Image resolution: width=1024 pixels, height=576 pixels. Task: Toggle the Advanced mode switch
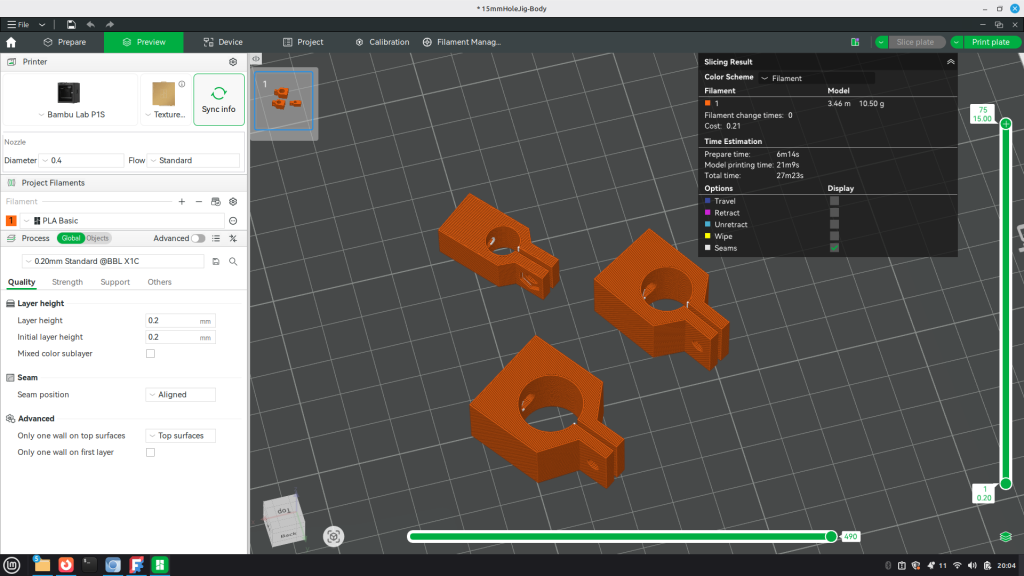(x=198, y=238)
